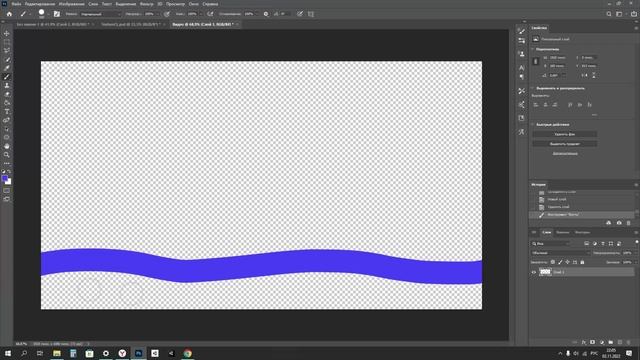Select the Brush tool in left toolbar
640x360 pixels.
(7, 77)
